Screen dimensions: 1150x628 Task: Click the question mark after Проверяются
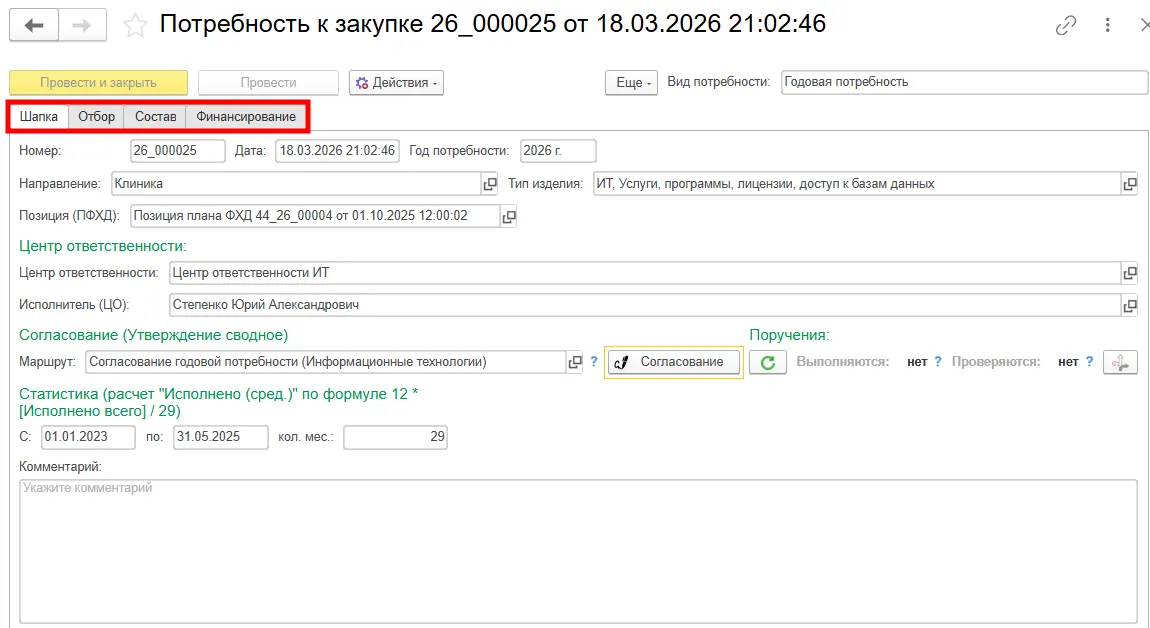click(1089, 362)
